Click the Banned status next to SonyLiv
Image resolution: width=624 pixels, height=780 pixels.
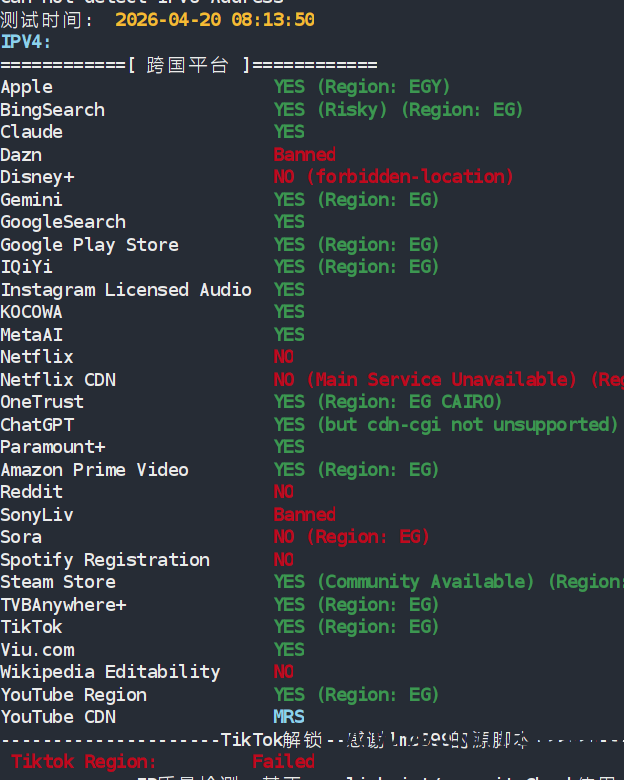(x=304, y=515)
